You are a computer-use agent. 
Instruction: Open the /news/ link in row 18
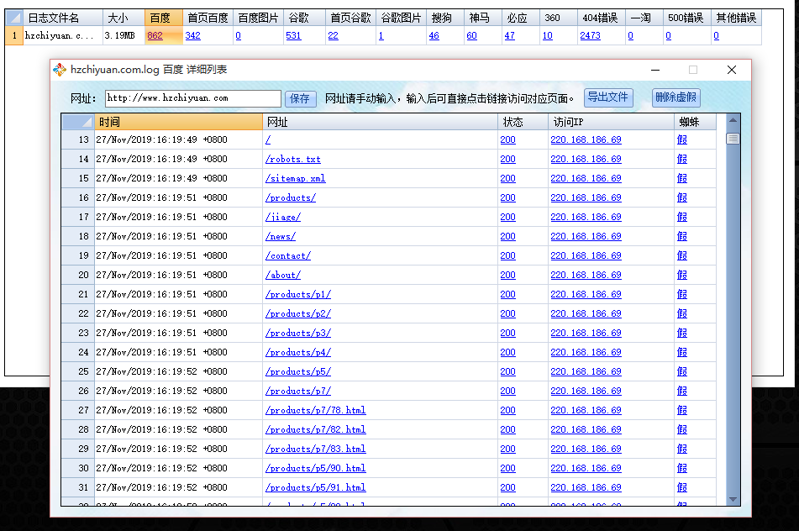coord(280,236)
